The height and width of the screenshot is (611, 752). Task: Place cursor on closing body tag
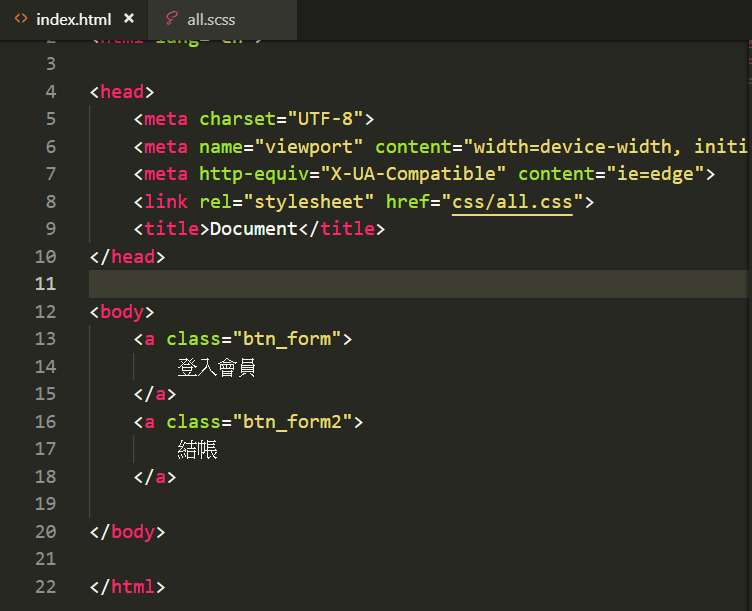pyautogui.click(x=127, y=532)
